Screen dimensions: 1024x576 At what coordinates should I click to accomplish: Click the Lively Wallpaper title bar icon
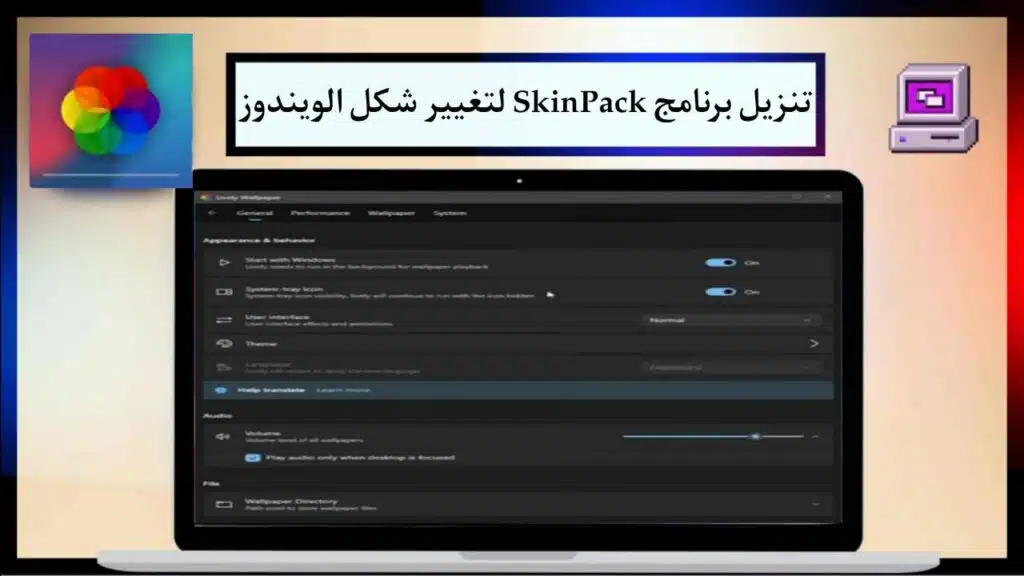click(205, 197)
